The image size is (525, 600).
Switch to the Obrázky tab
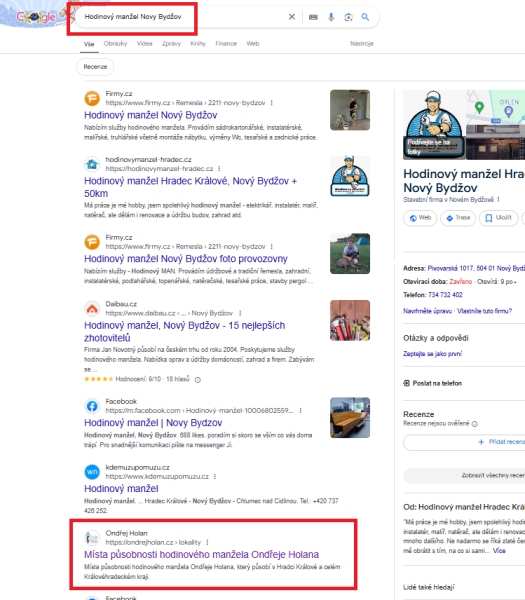click(x=115, y=44)
